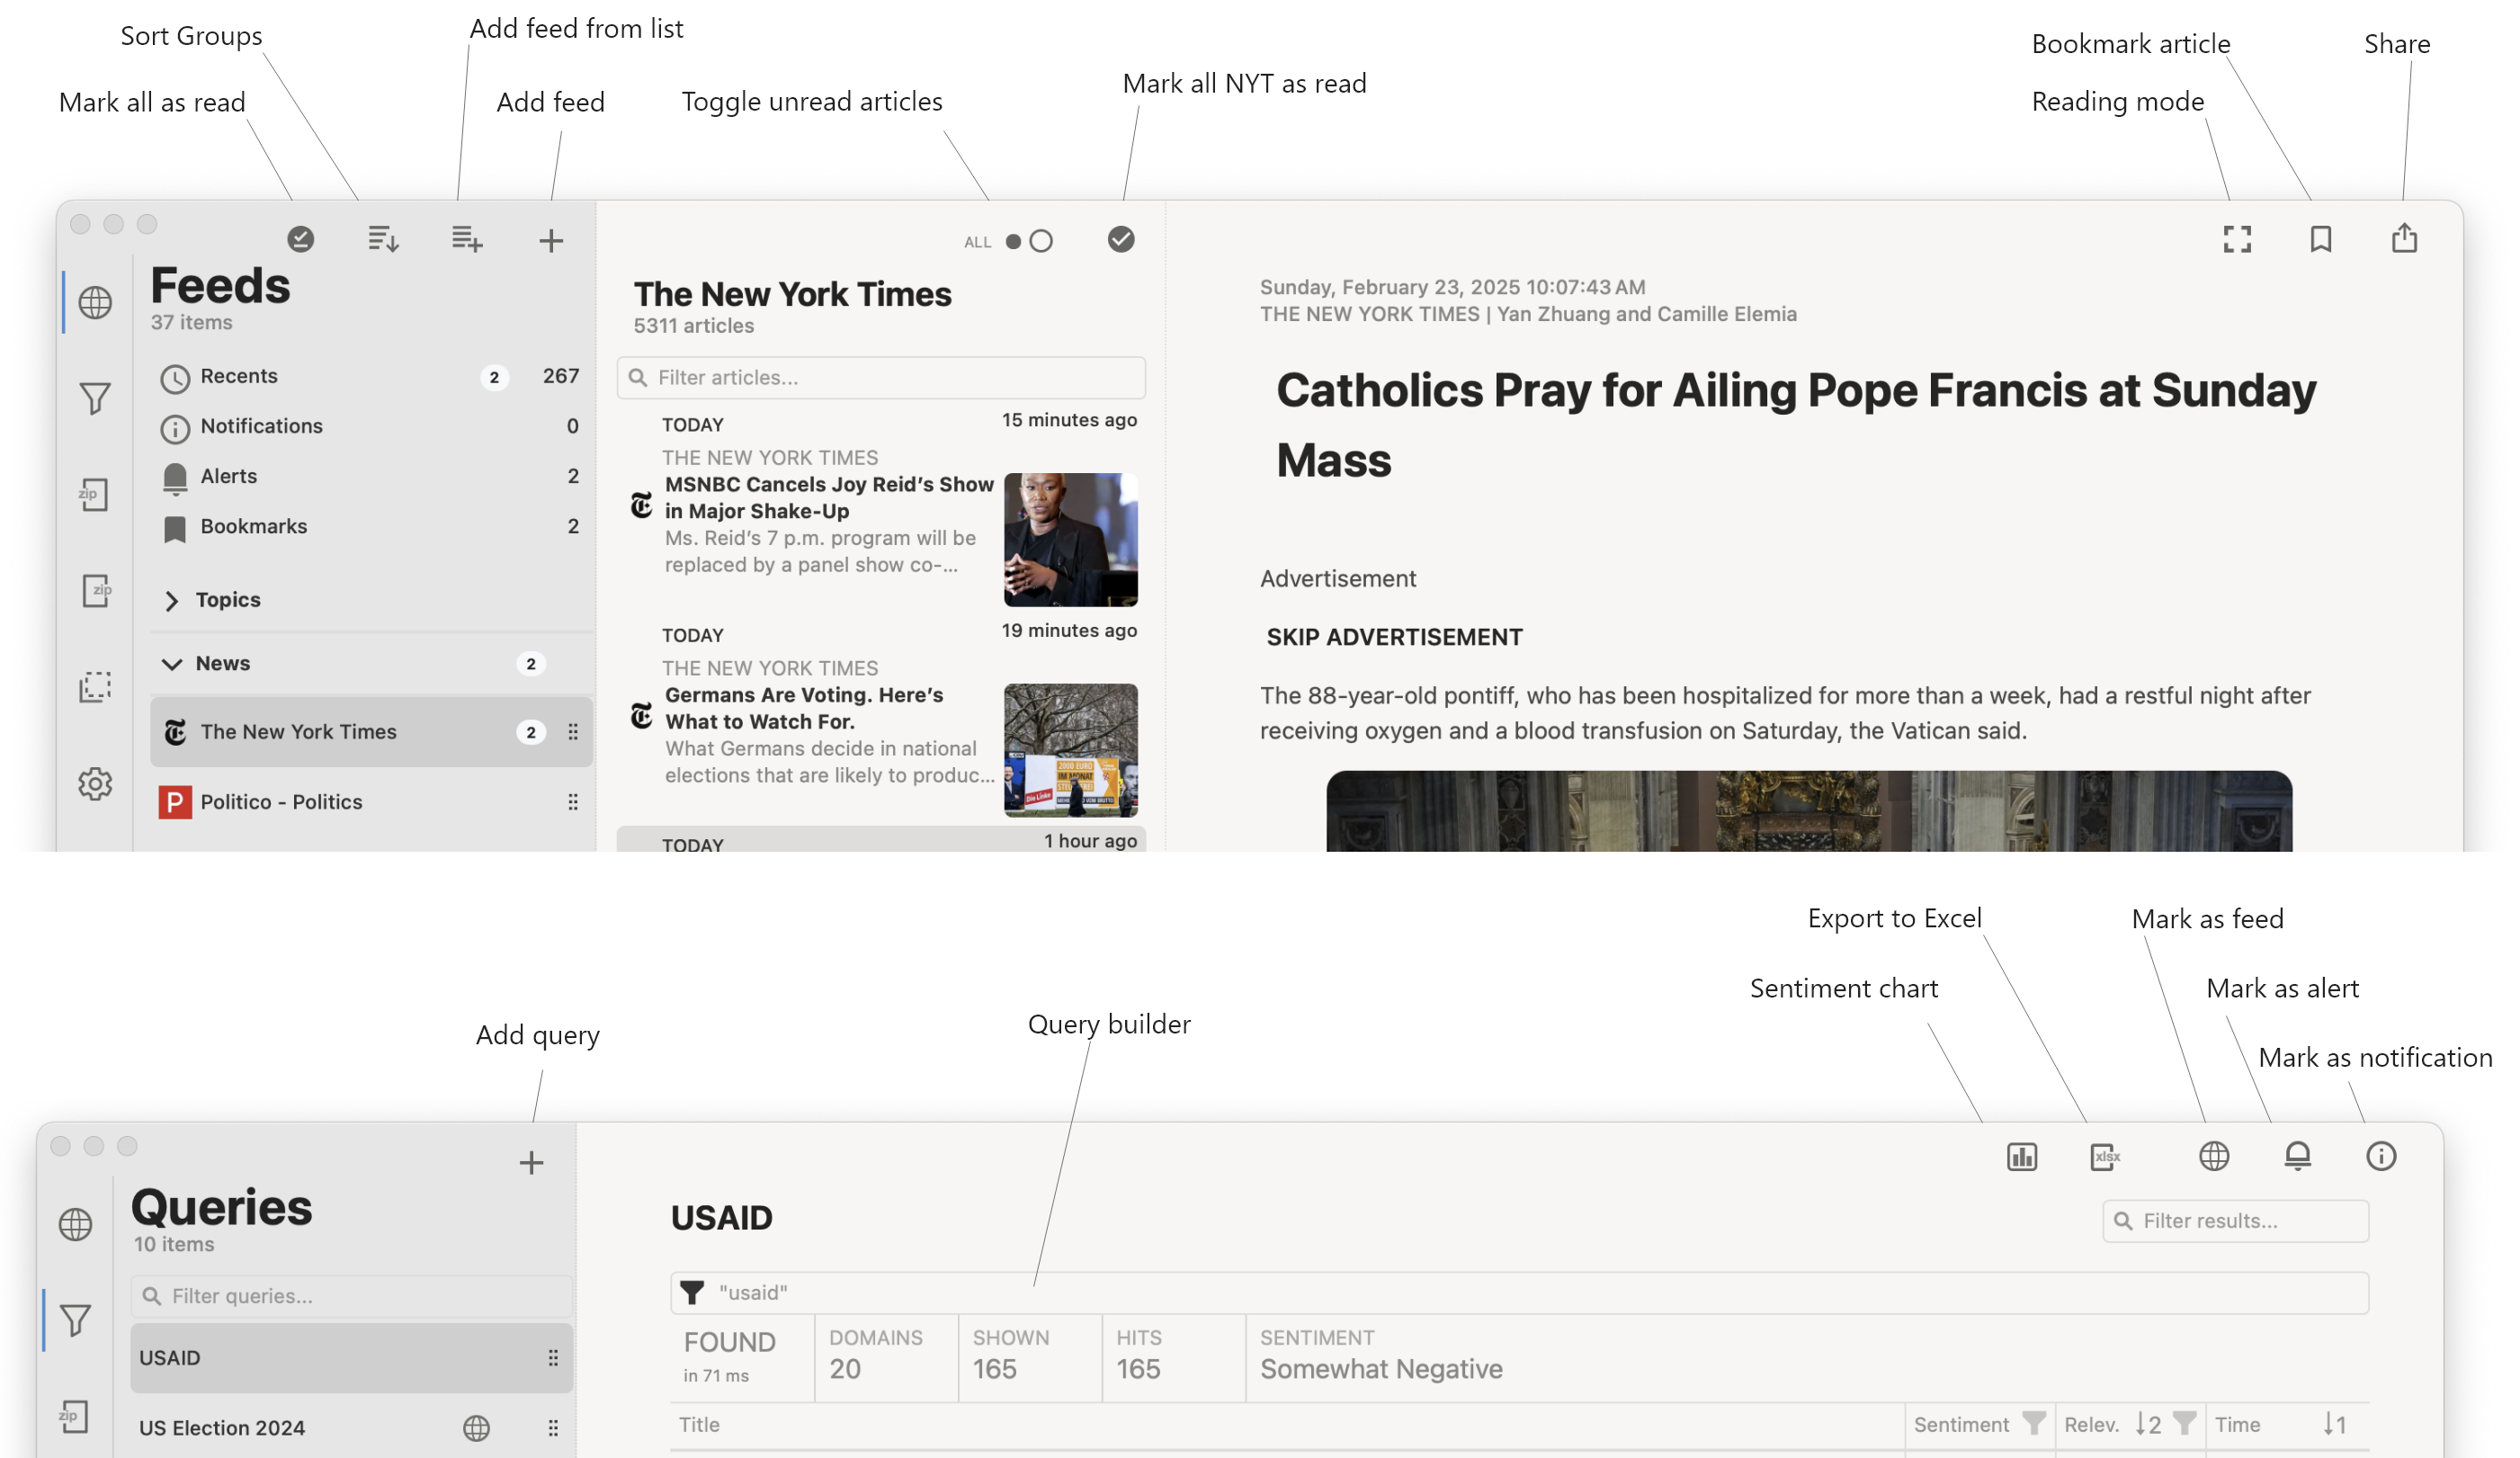Click the query builder field showing "usaid"
2520x1458 pixels.
click(x=1519, y=1293)
